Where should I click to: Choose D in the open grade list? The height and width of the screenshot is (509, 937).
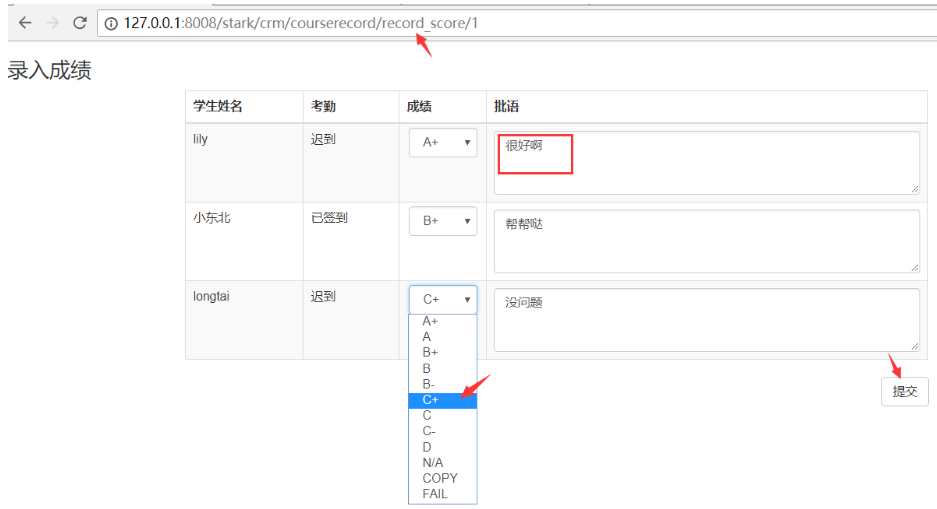443,447
